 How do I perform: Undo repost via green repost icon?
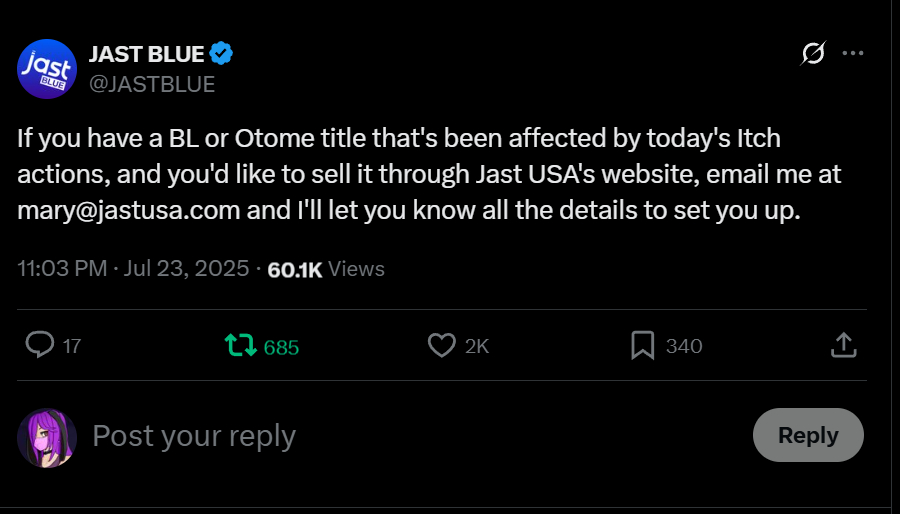click(x=239, y=346)
